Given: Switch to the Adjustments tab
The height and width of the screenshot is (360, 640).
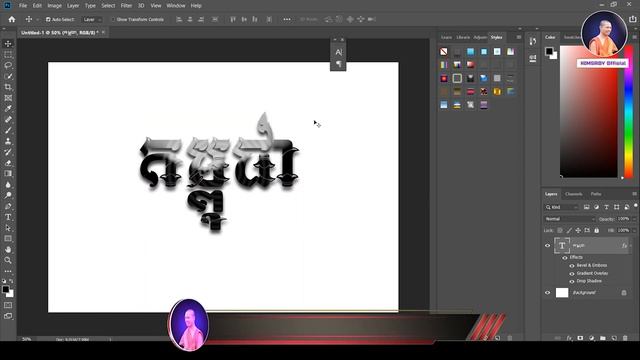Looking at the screenshot, I should tap(480, 37).
